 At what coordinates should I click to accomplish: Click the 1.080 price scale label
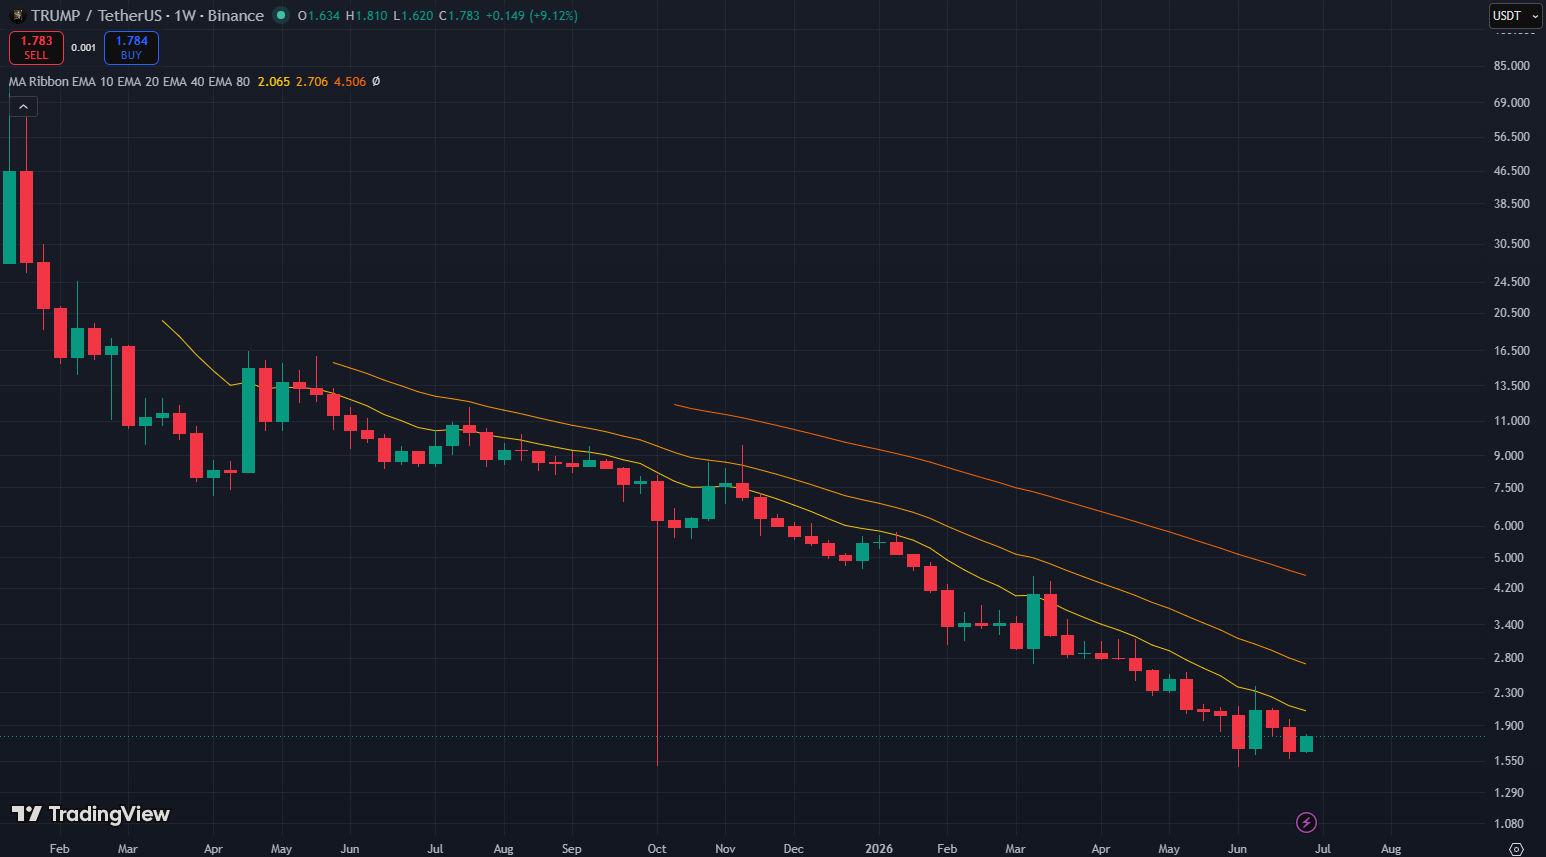tap(1509, 824)
